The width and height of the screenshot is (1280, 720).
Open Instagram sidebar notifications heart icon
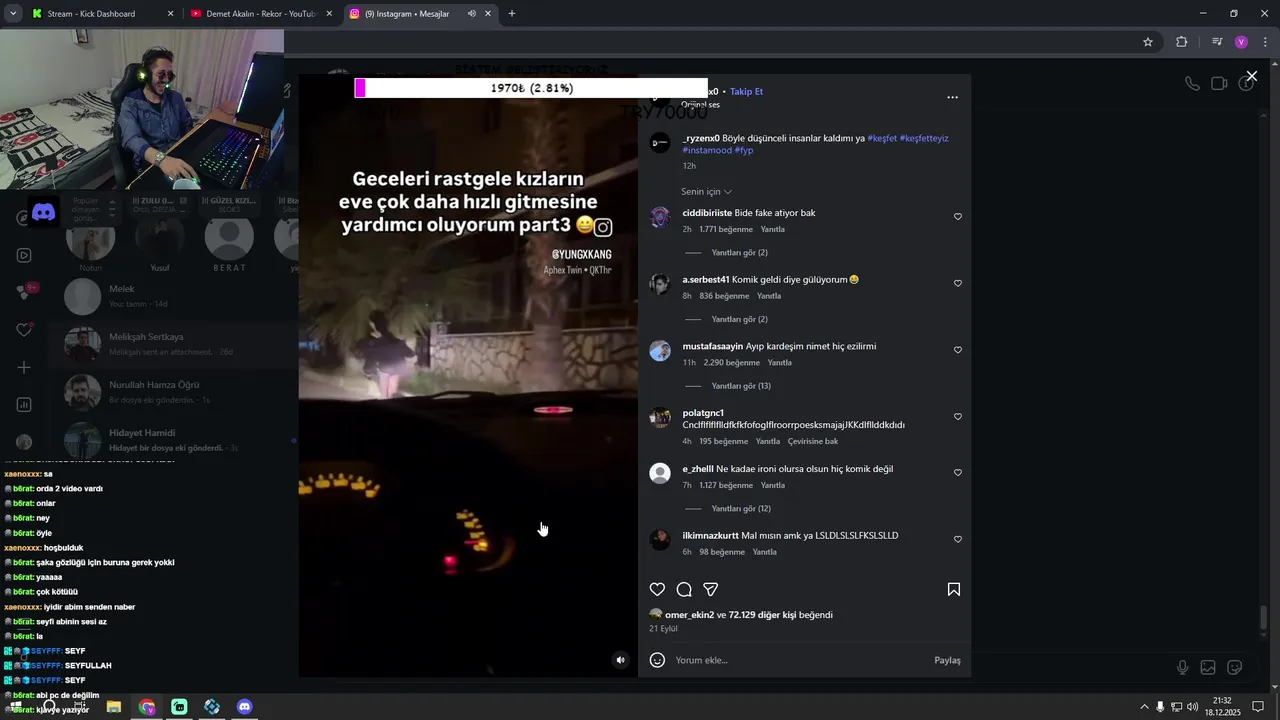point(24,330)
